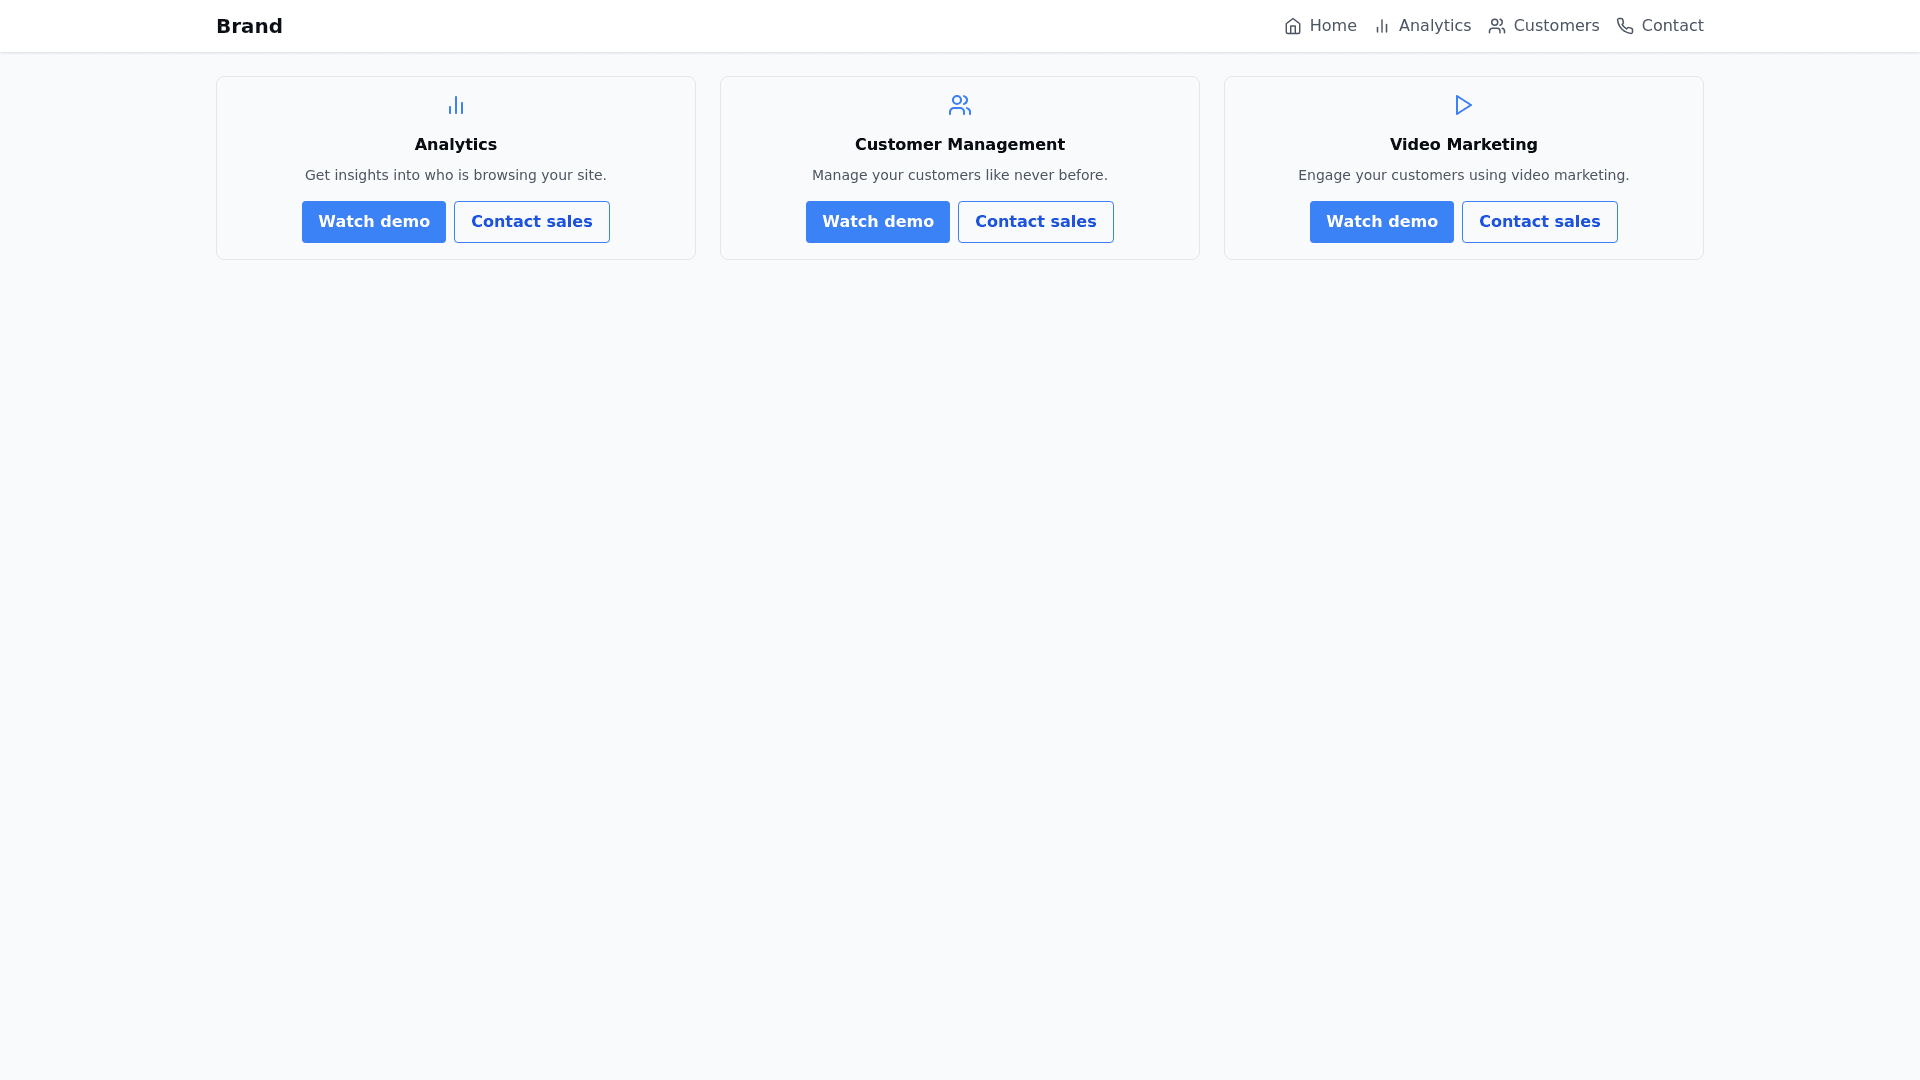The image size is (1920, 1080).
Task: Click the Brand logo text
Action: click(x=249, y=26)
